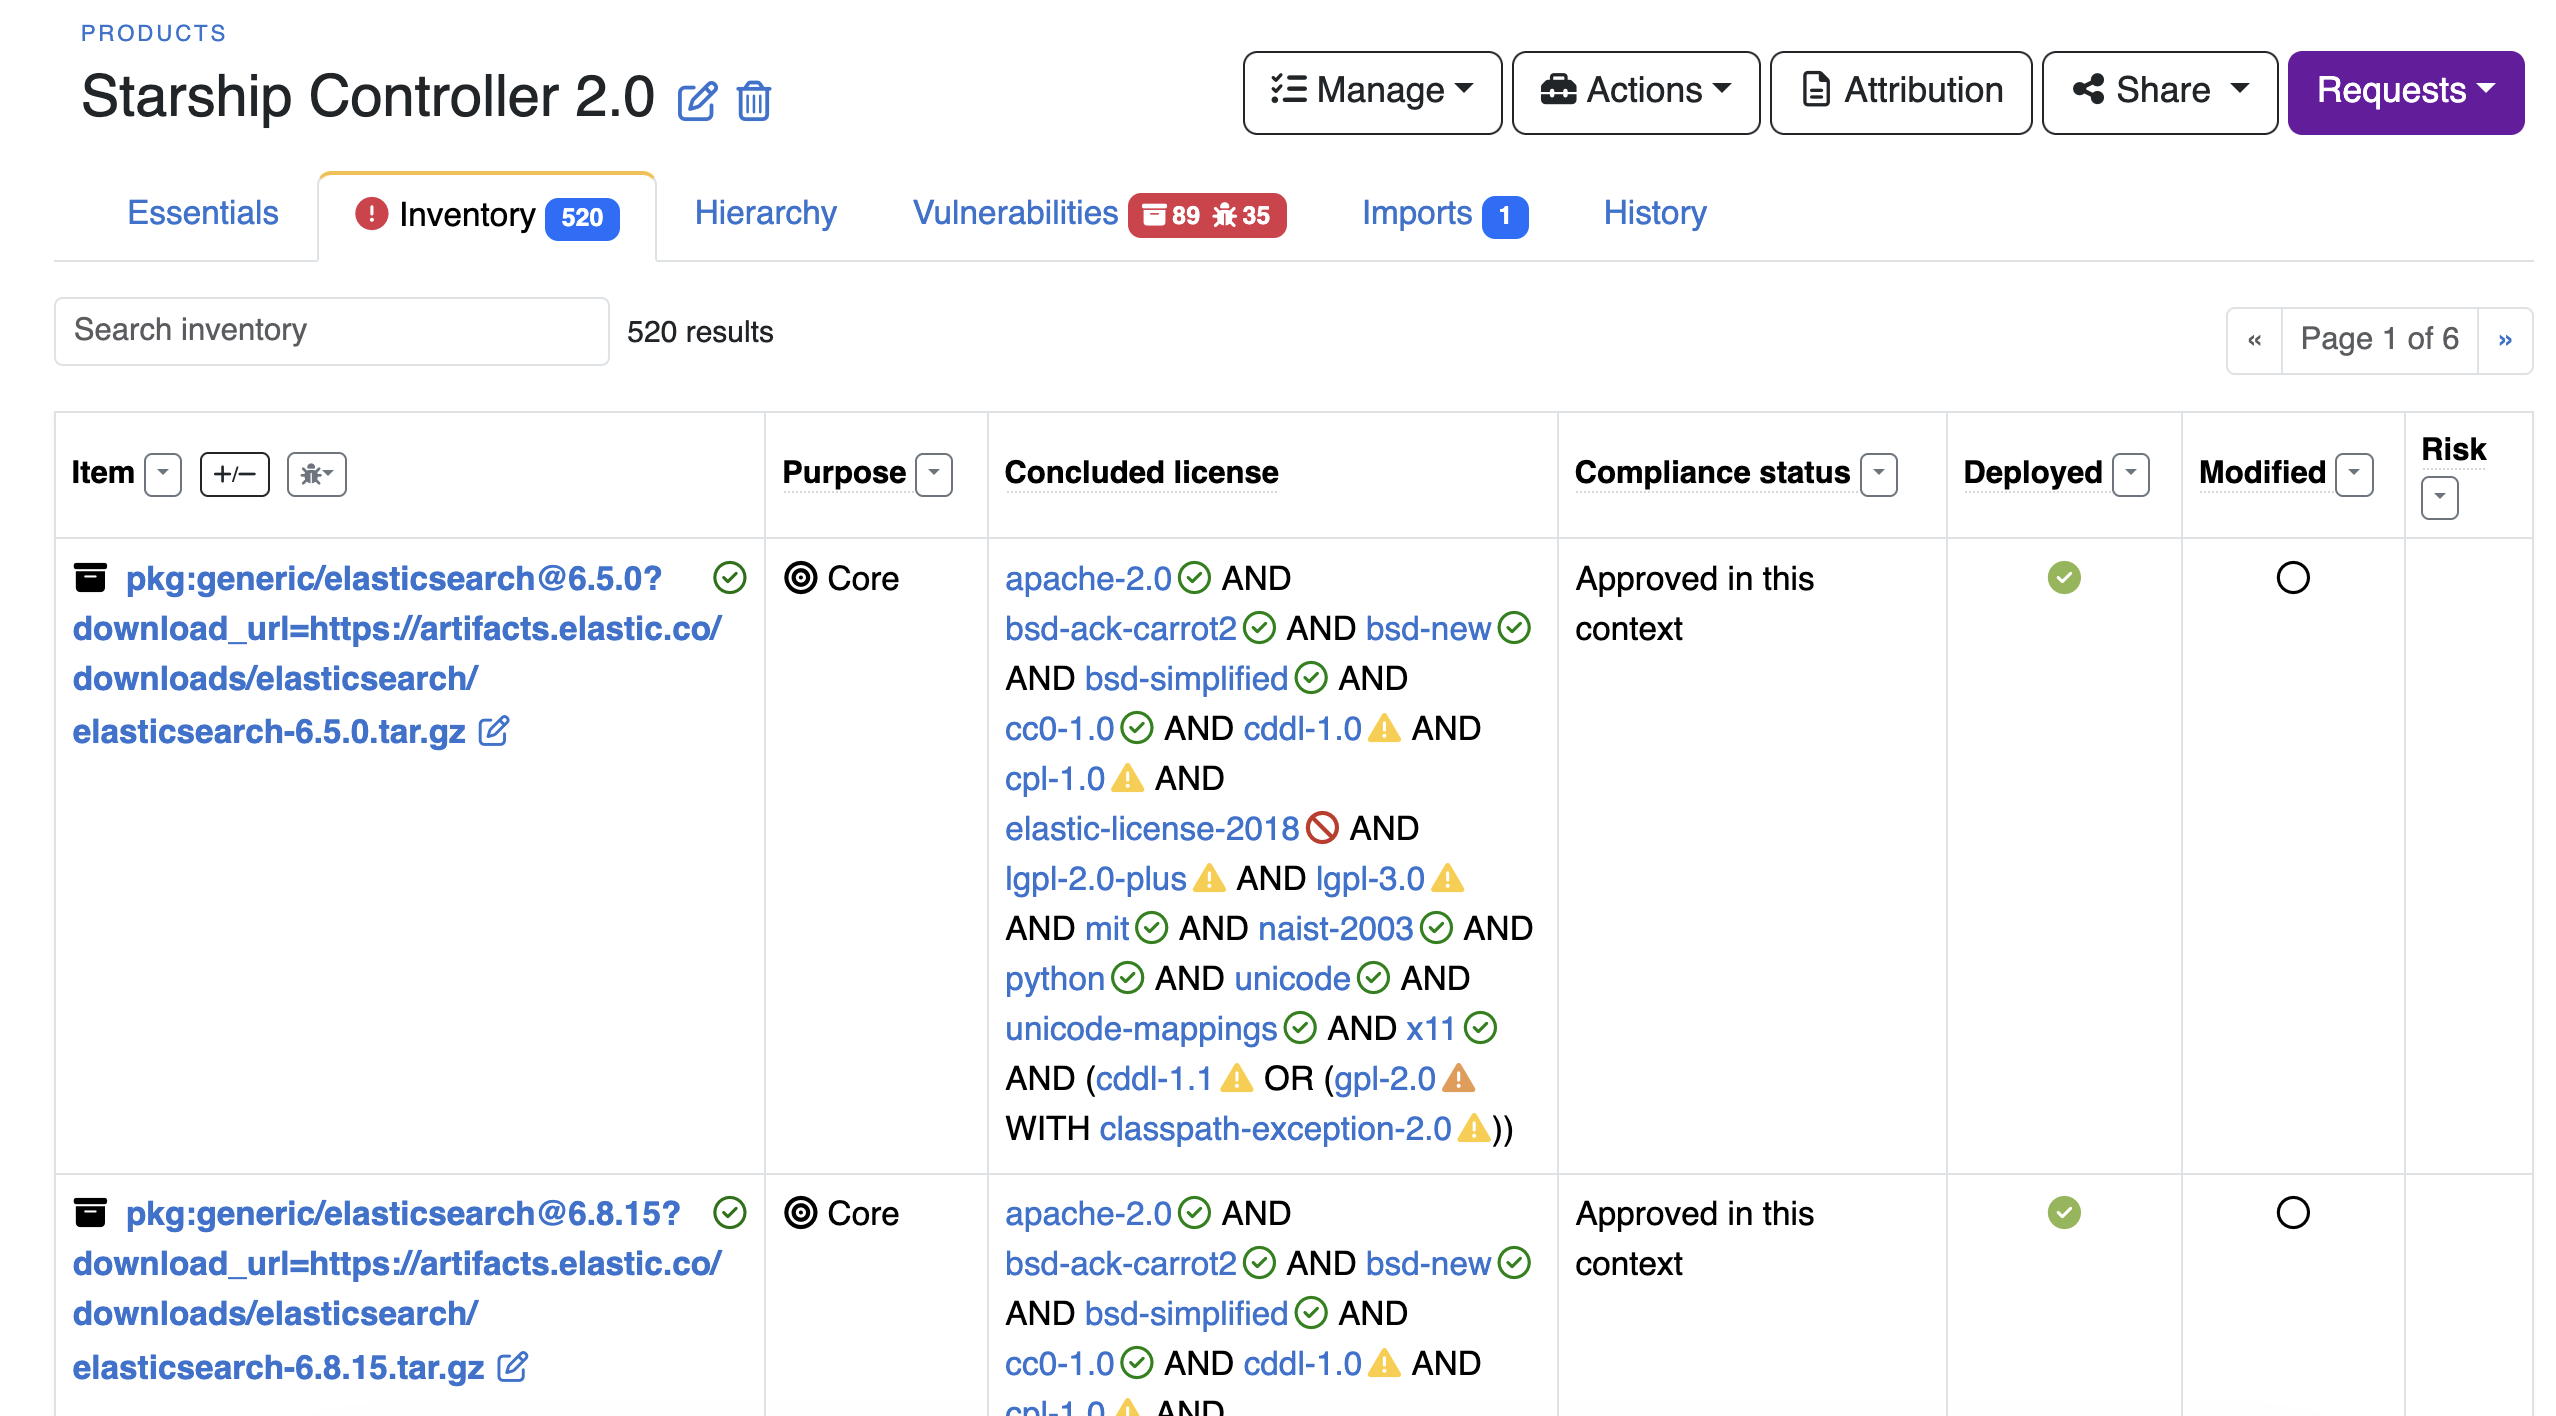Toggle the Modified circle for elasticsearch@6.8.15

(2292, 1212)
